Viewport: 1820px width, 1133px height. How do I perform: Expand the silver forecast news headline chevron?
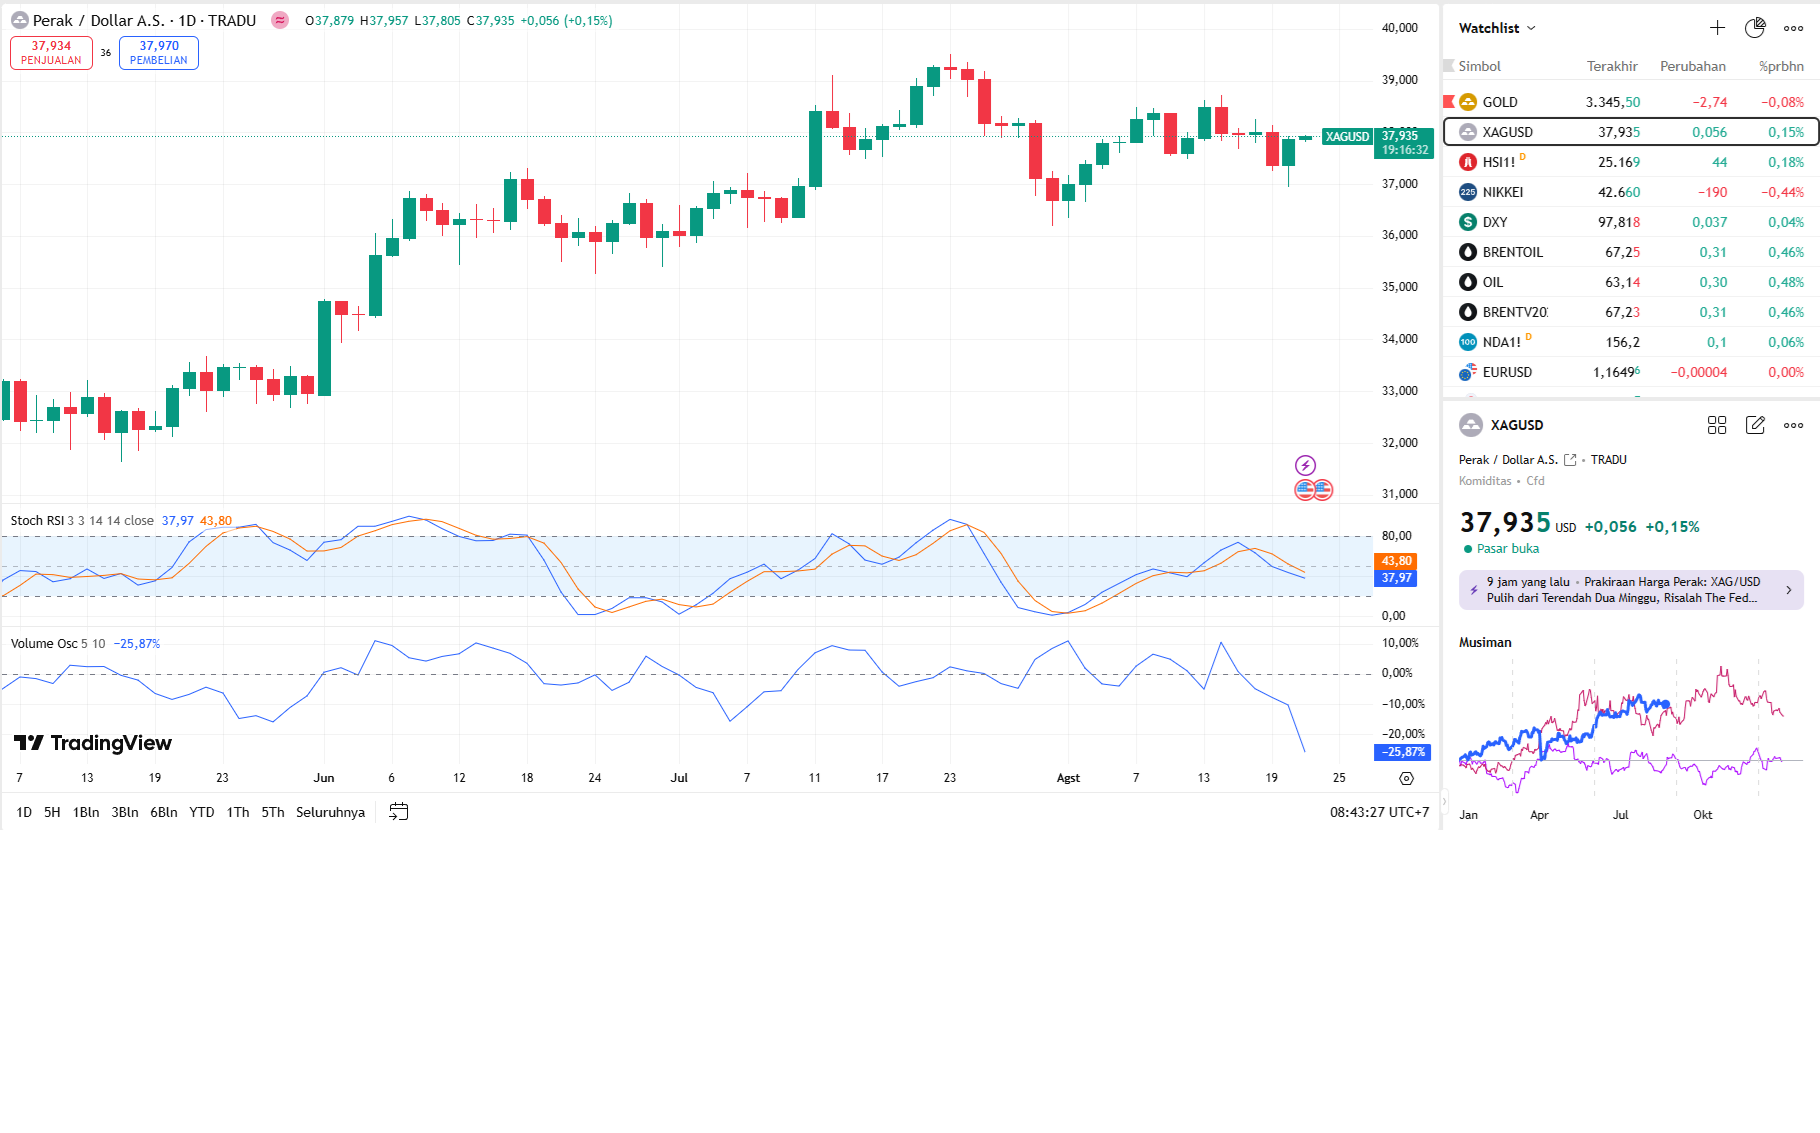(x=1789, y=590)
